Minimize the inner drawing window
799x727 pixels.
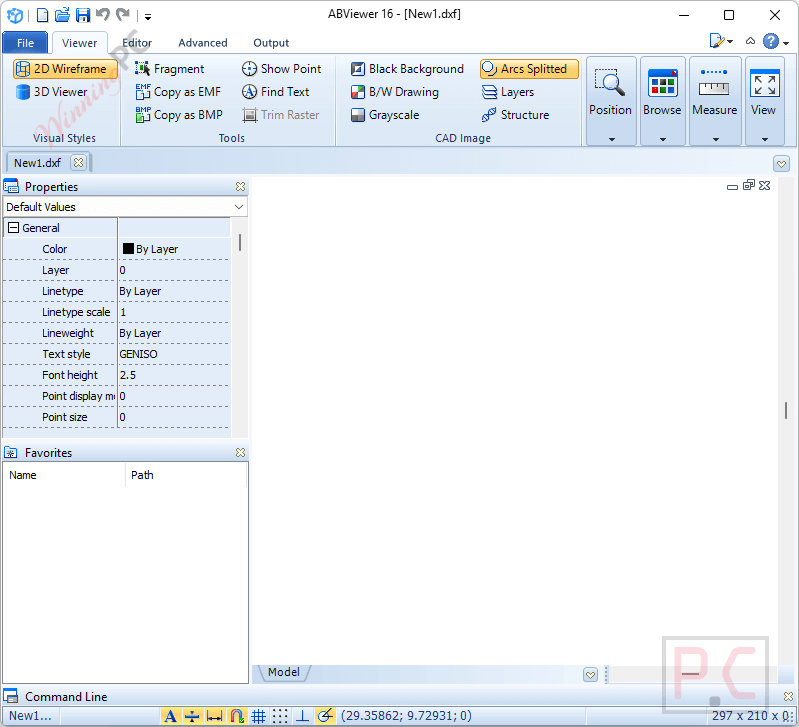point(732,186)
